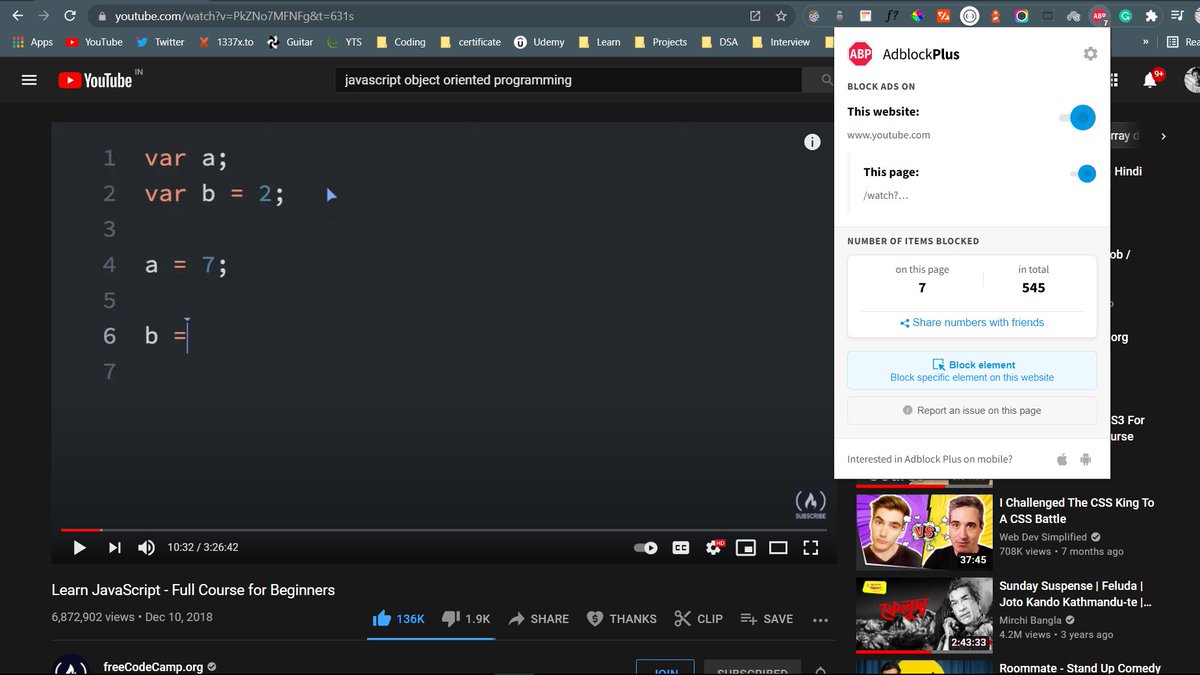Open the Twitter bookmark
Screen dimensions: 1200x675
click(160, 42)
